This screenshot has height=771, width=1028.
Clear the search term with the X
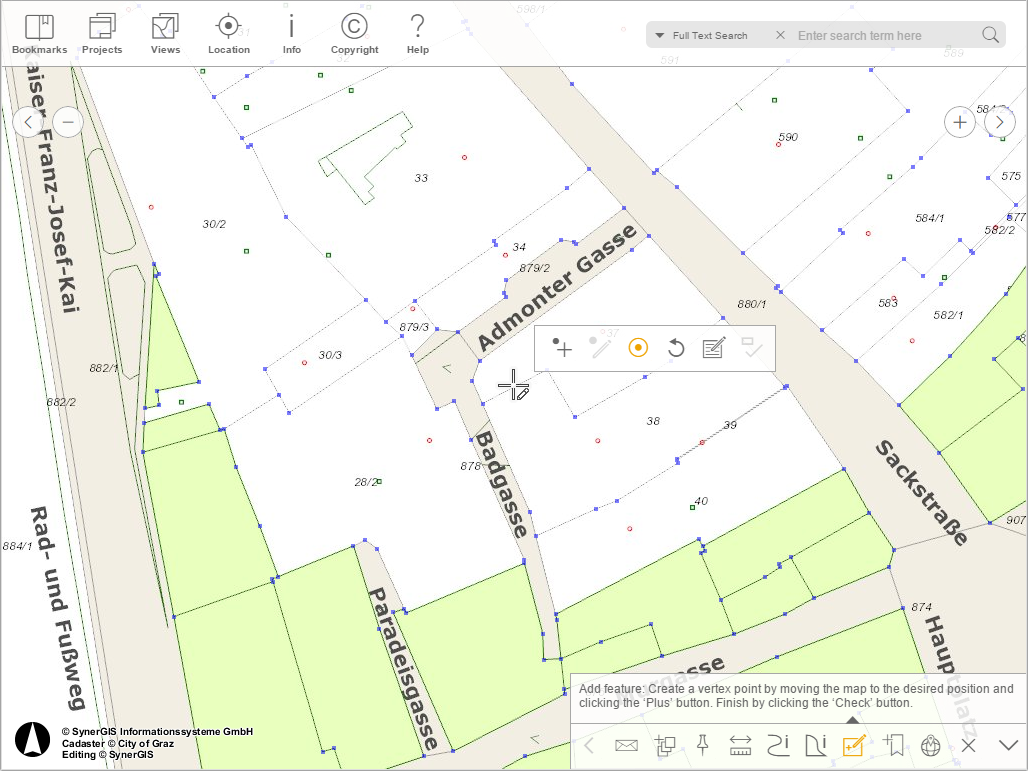780,34
